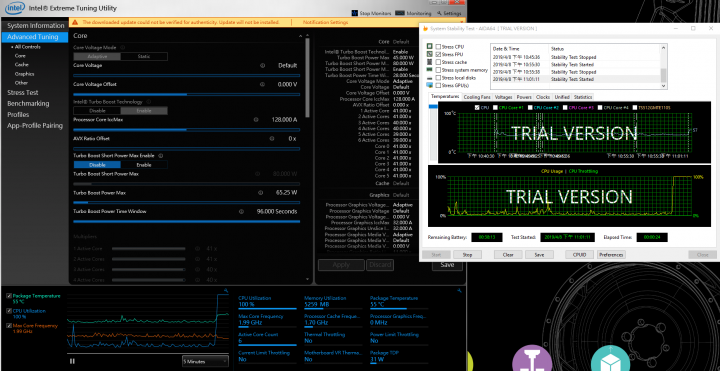
Task: Click the warning icon in the update banner
Action: pyautogui.click(x=76, y=22)
